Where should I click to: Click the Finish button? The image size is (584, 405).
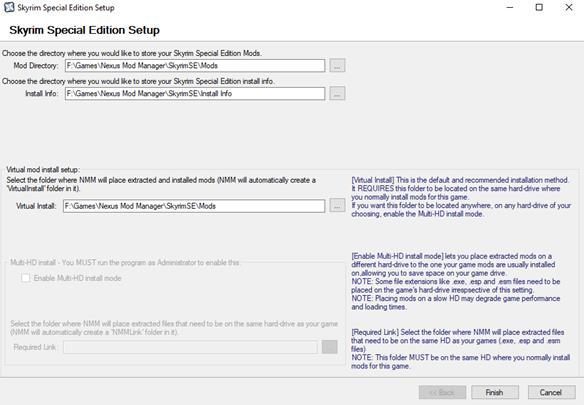click(495, 392)
